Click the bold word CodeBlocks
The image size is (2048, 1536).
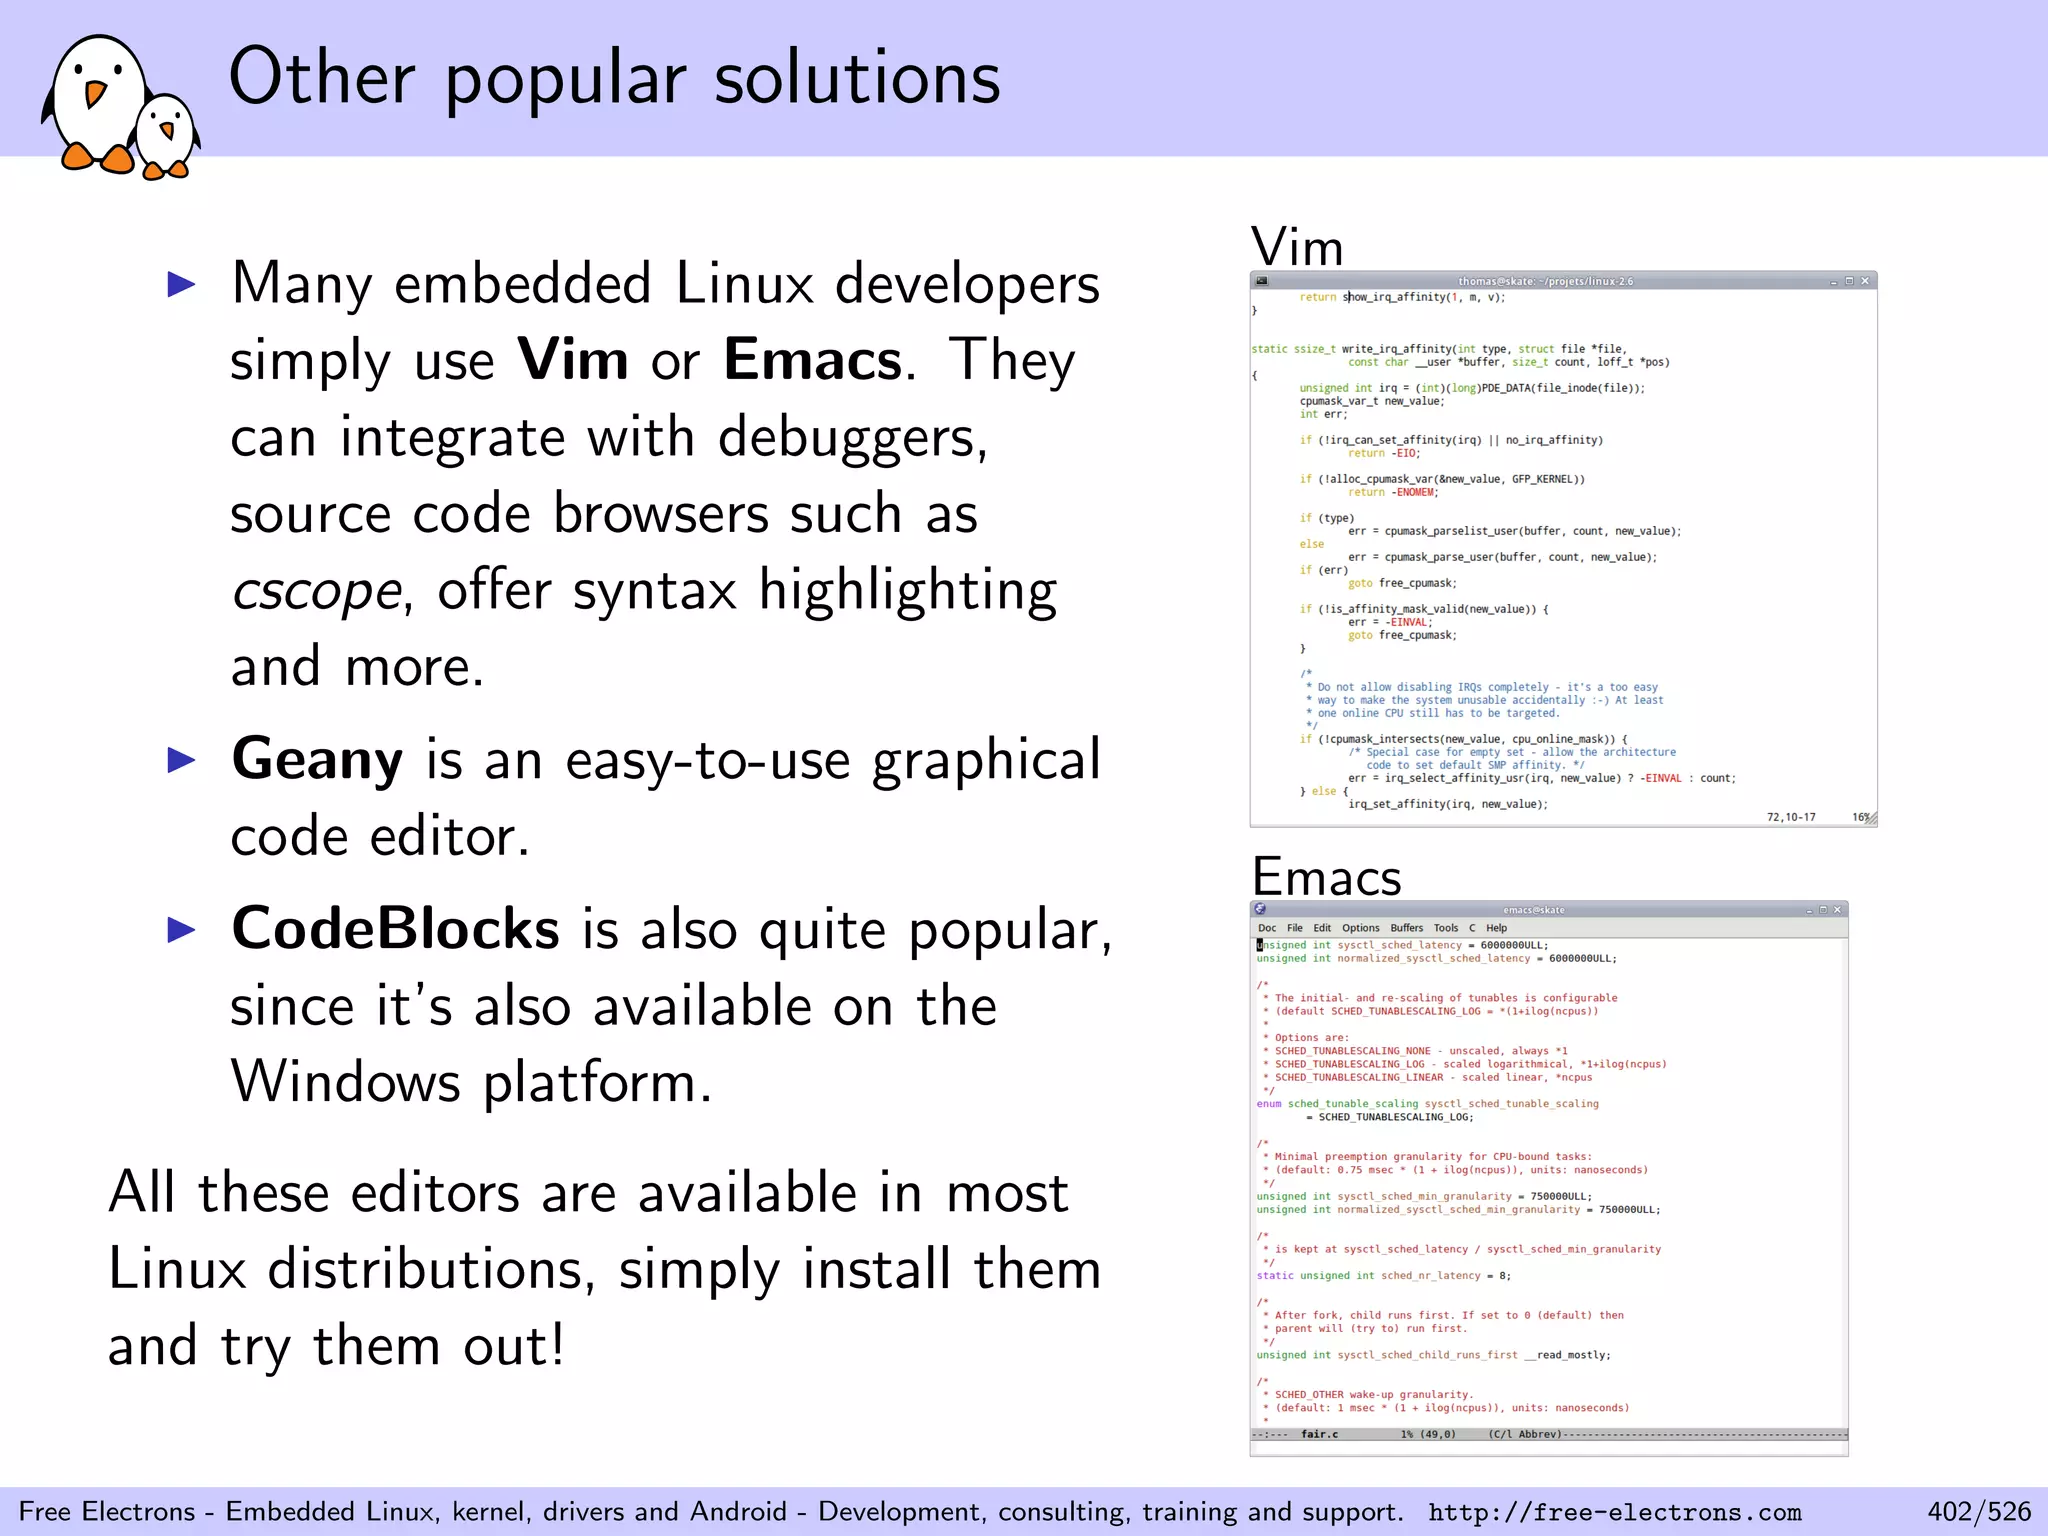(395, 929)
